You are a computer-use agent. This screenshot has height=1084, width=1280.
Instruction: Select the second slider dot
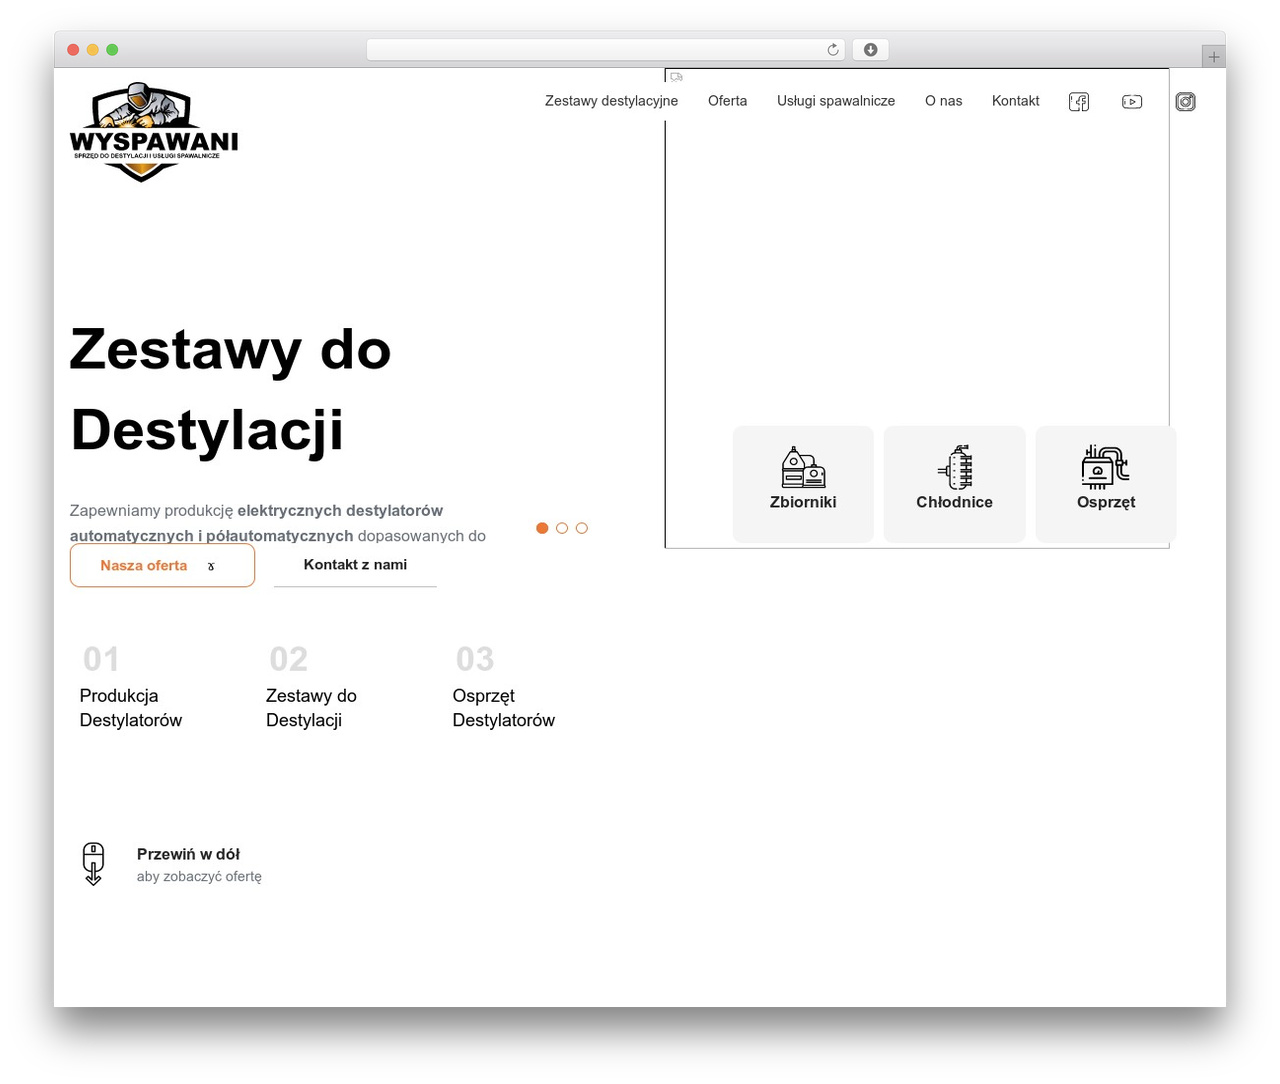coord(562,528)
